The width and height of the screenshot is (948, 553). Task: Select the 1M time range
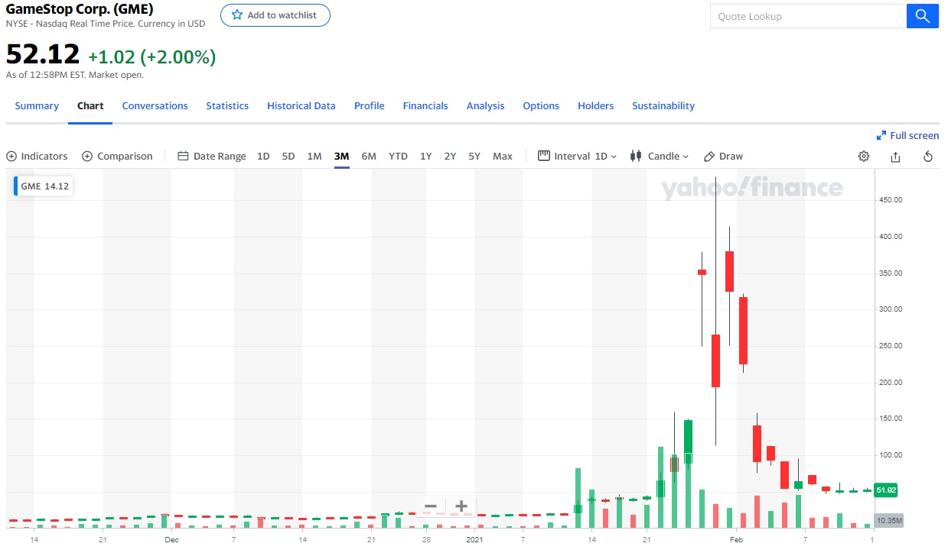(314, 156)
